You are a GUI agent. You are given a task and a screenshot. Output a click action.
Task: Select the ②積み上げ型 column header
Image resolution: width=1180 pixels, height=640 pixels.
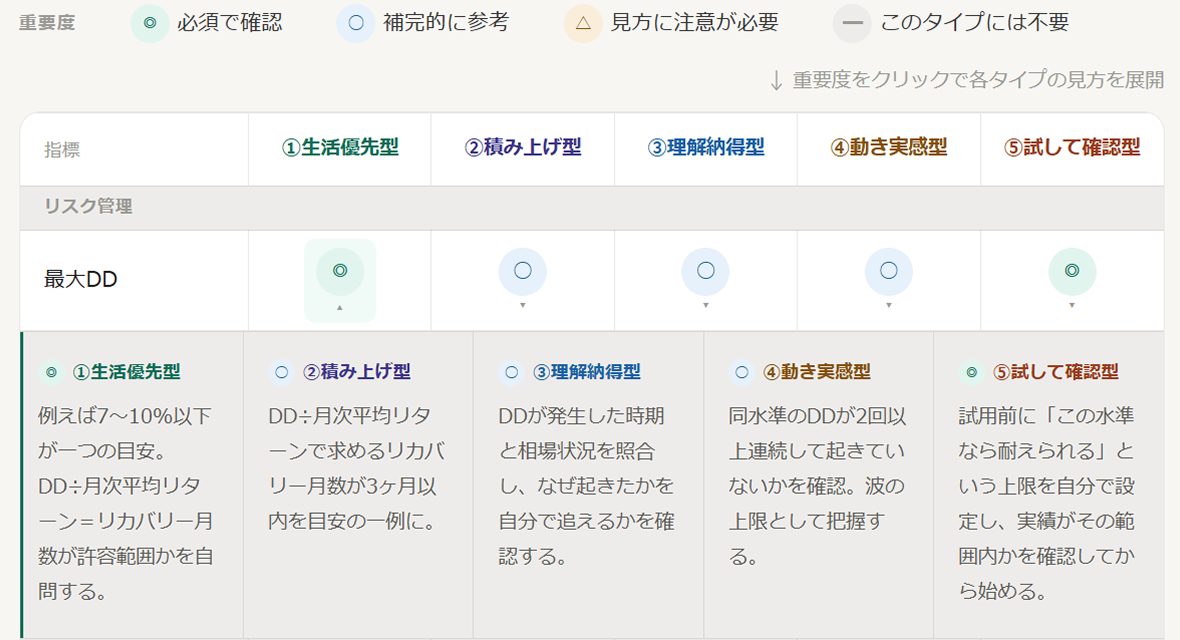point(523,148)
